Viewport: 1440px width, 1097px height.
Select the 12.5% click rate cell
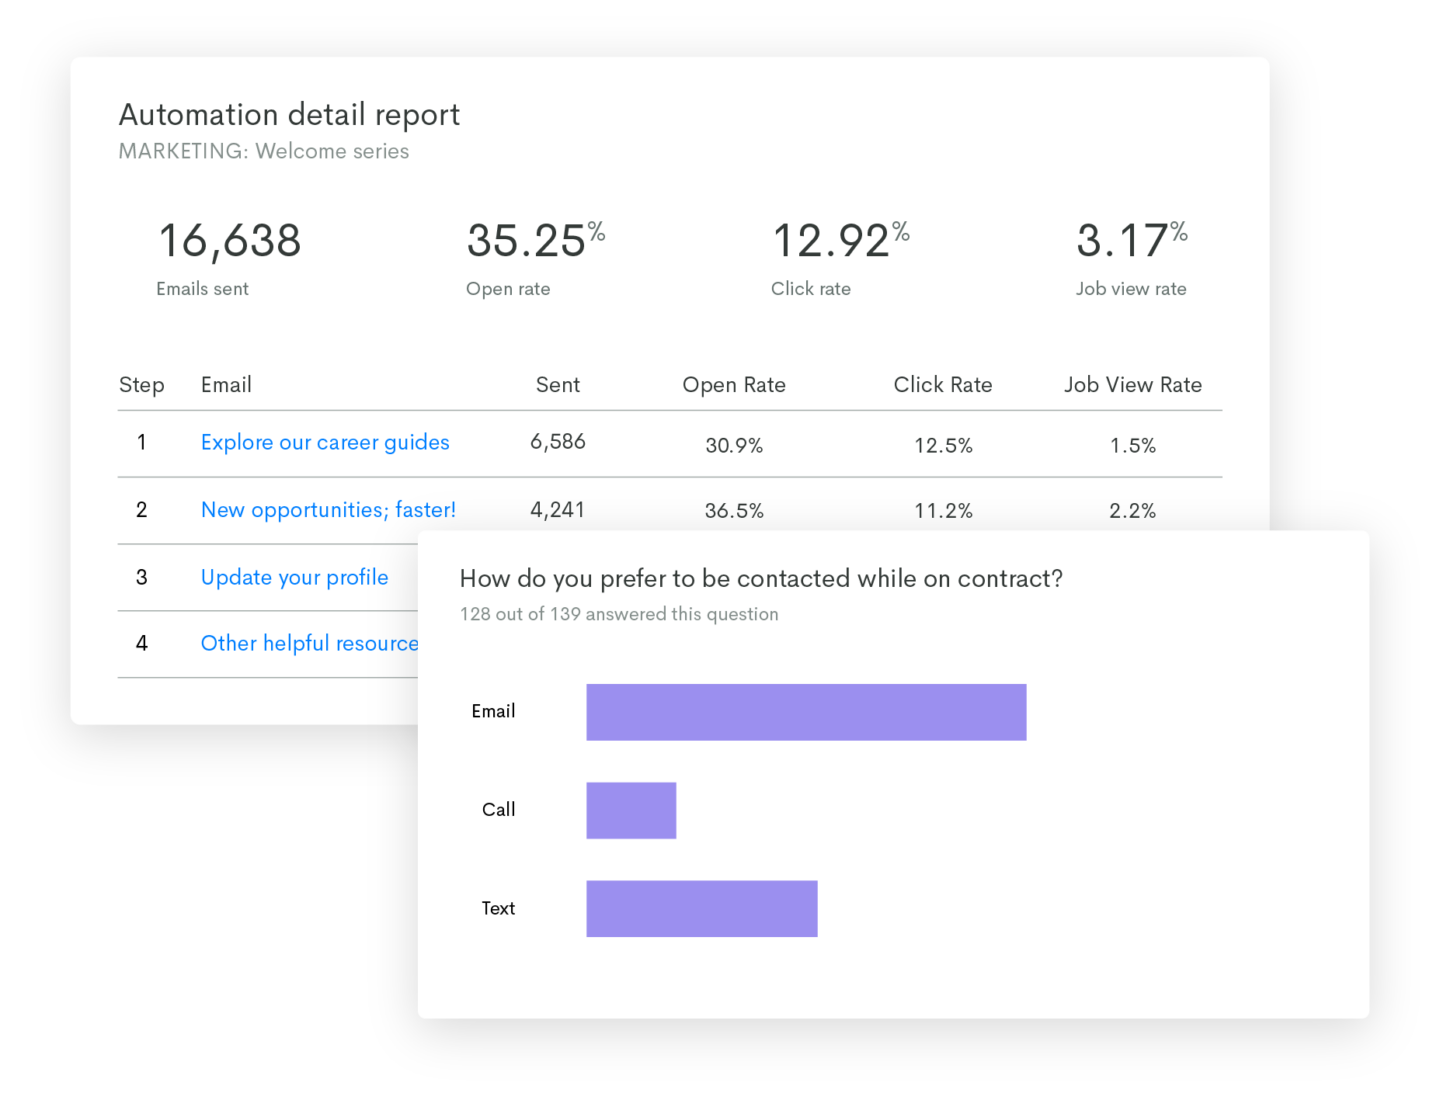943,446
